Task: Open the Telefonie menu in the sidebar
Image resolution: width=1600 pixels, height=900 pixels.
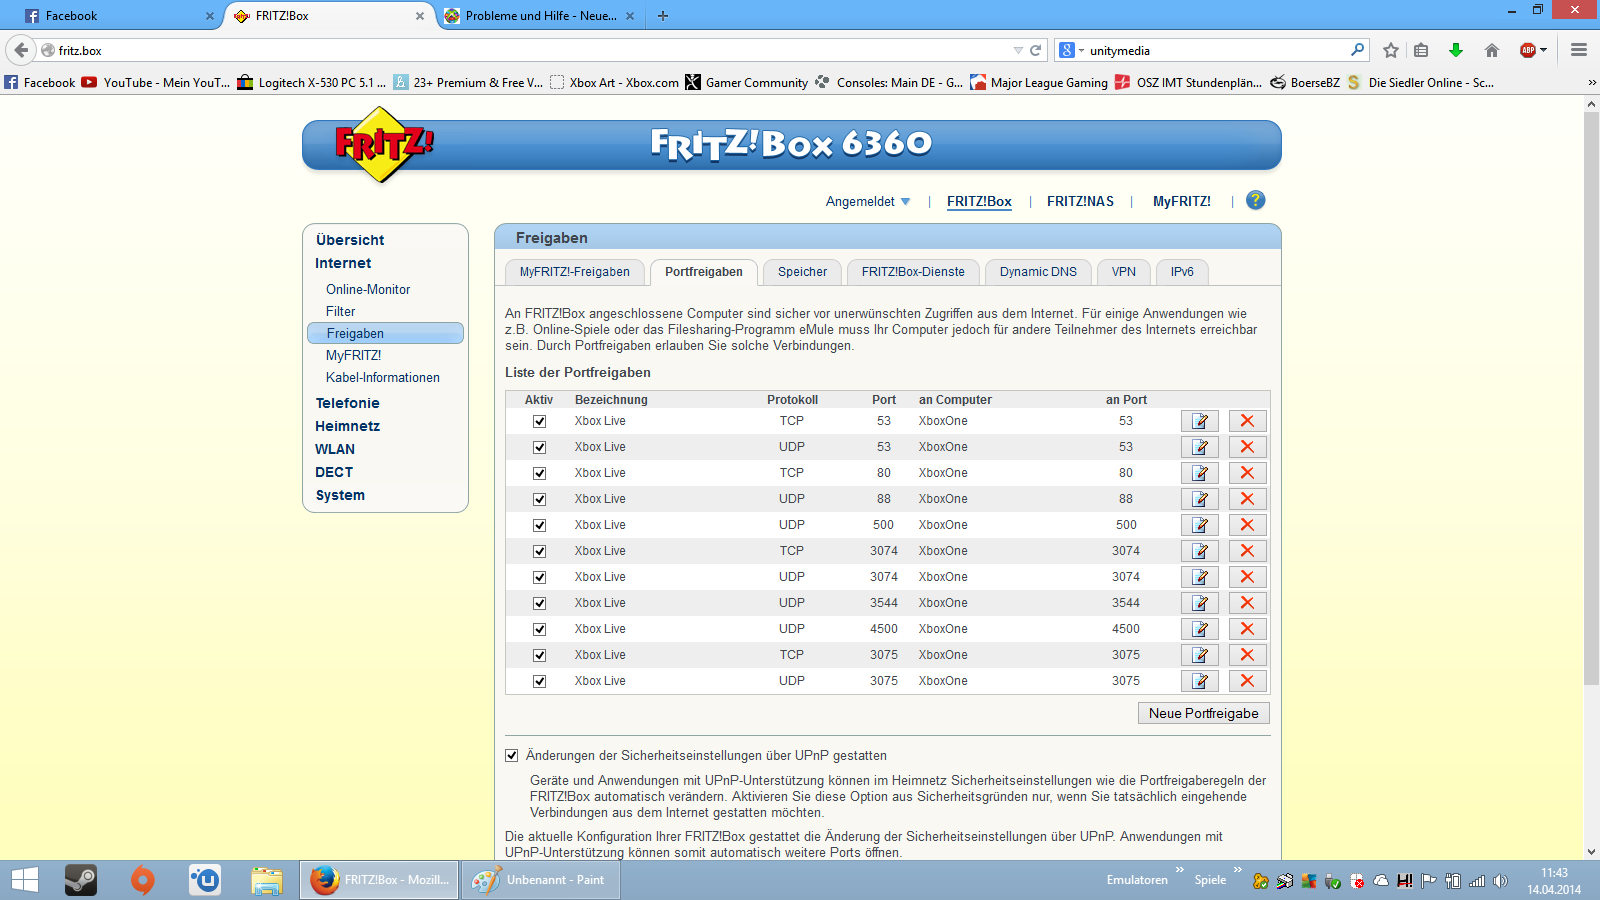Action: click(x=347, y=403)
